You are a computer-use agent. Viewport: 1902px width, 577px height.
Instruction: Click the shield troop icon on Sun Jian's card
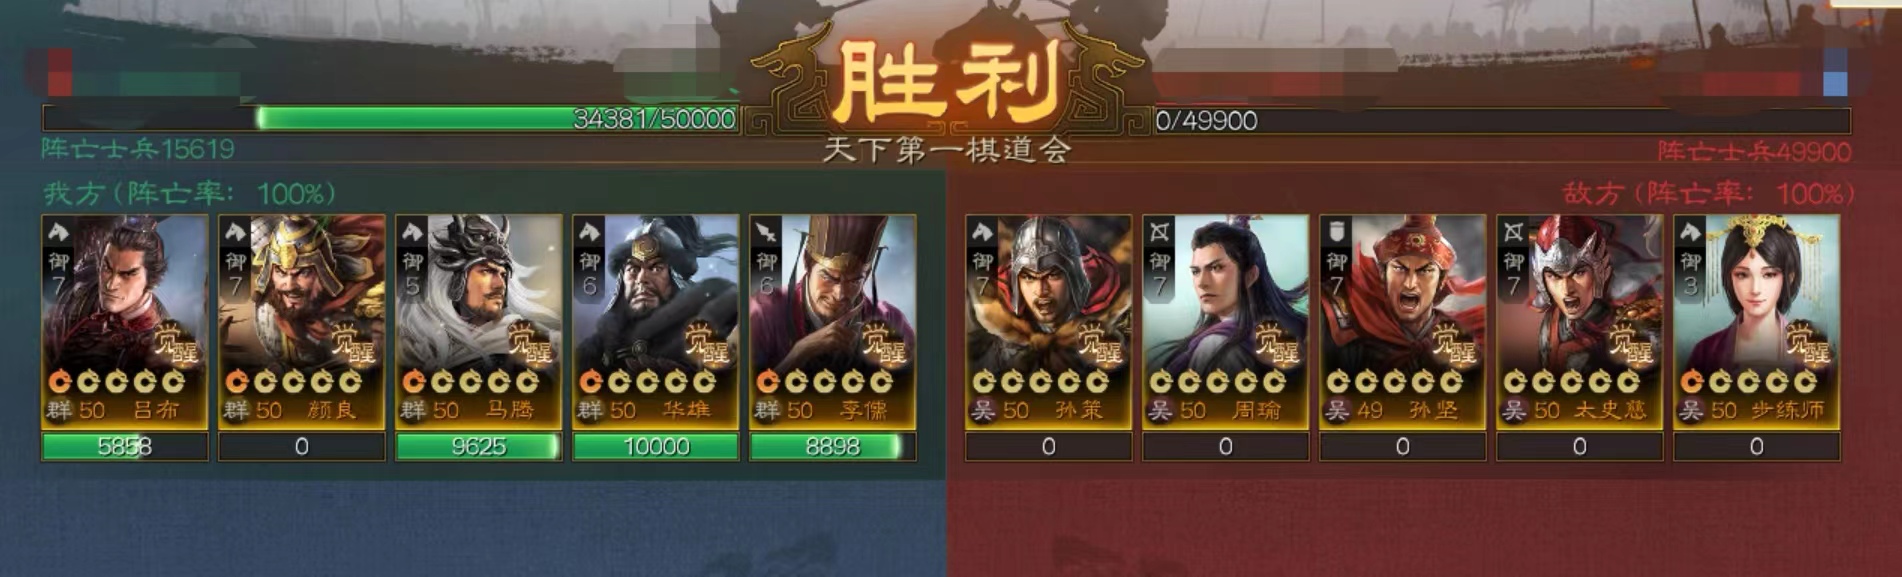coord(1335,233)
